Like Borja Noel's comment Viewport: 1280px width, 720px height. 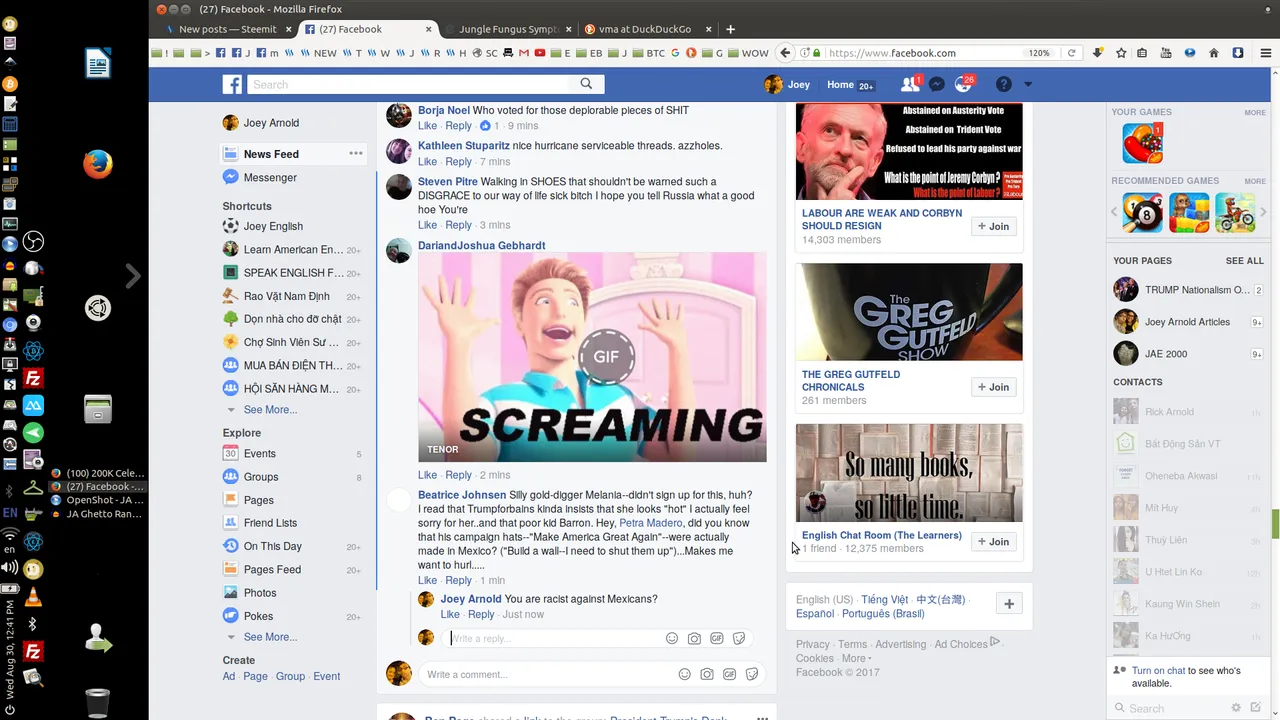427,126
